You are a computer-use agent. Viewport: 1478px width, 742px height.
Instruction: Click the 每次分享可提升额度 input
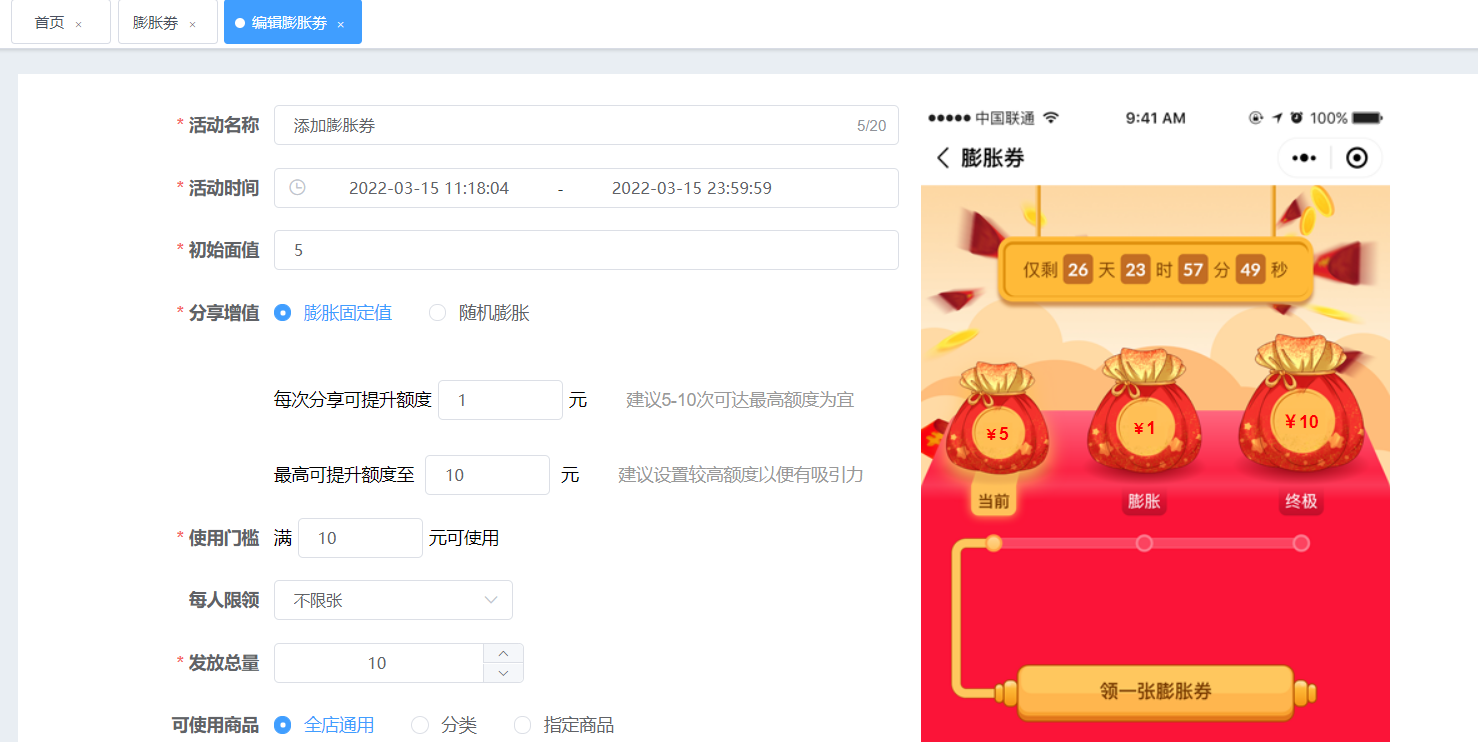(x=500, y=400)
